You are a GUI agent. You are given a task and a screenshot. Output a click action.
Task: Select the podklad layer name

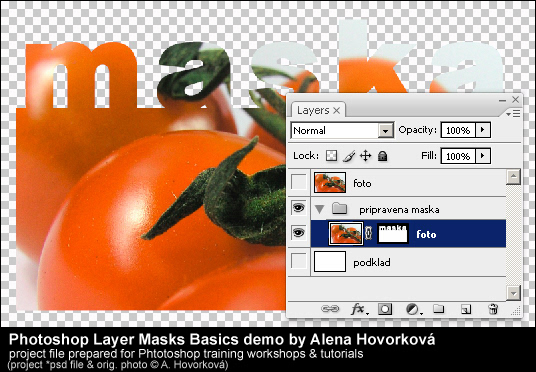[372, 263]
